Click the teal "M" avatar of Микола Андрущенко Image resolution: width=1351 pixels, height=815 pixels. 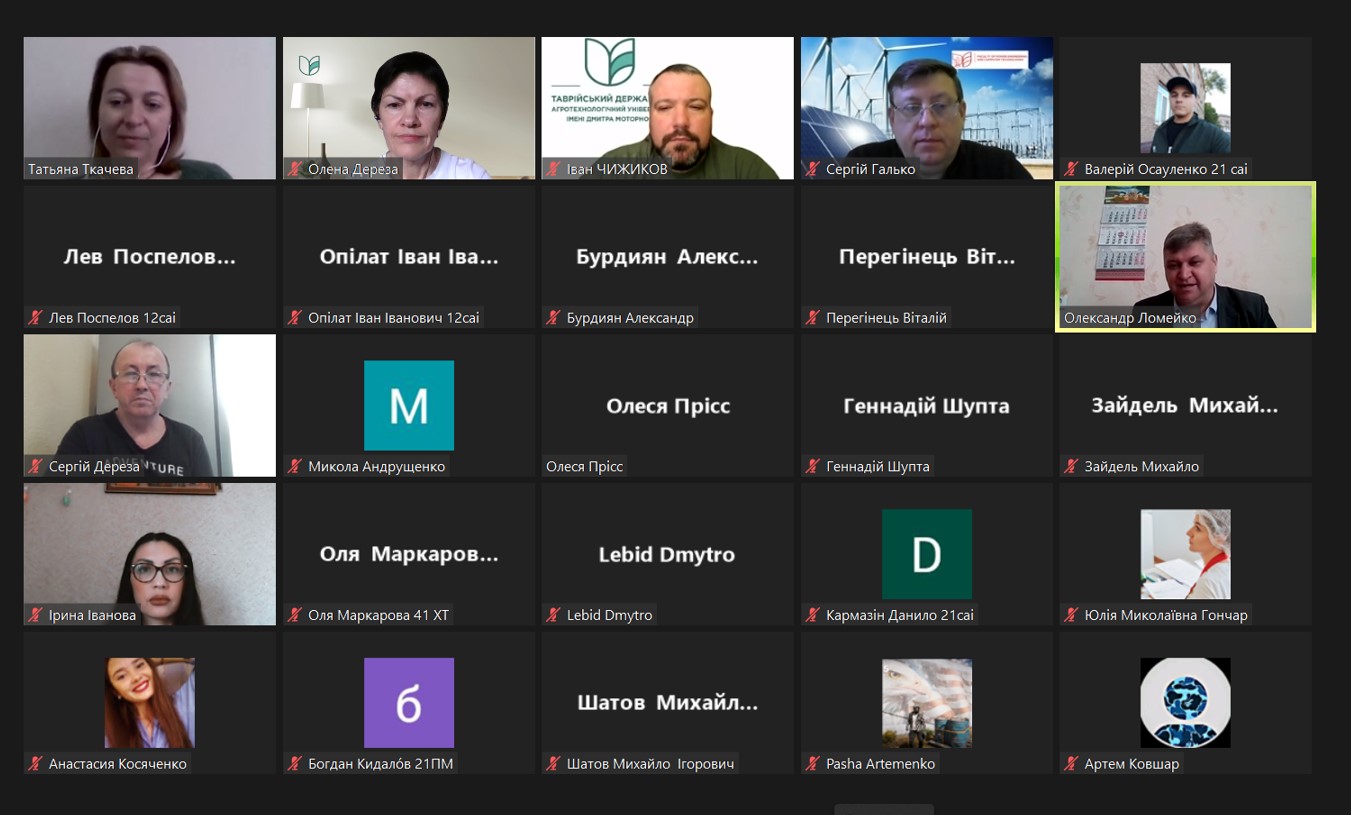[x=409, y=405]
